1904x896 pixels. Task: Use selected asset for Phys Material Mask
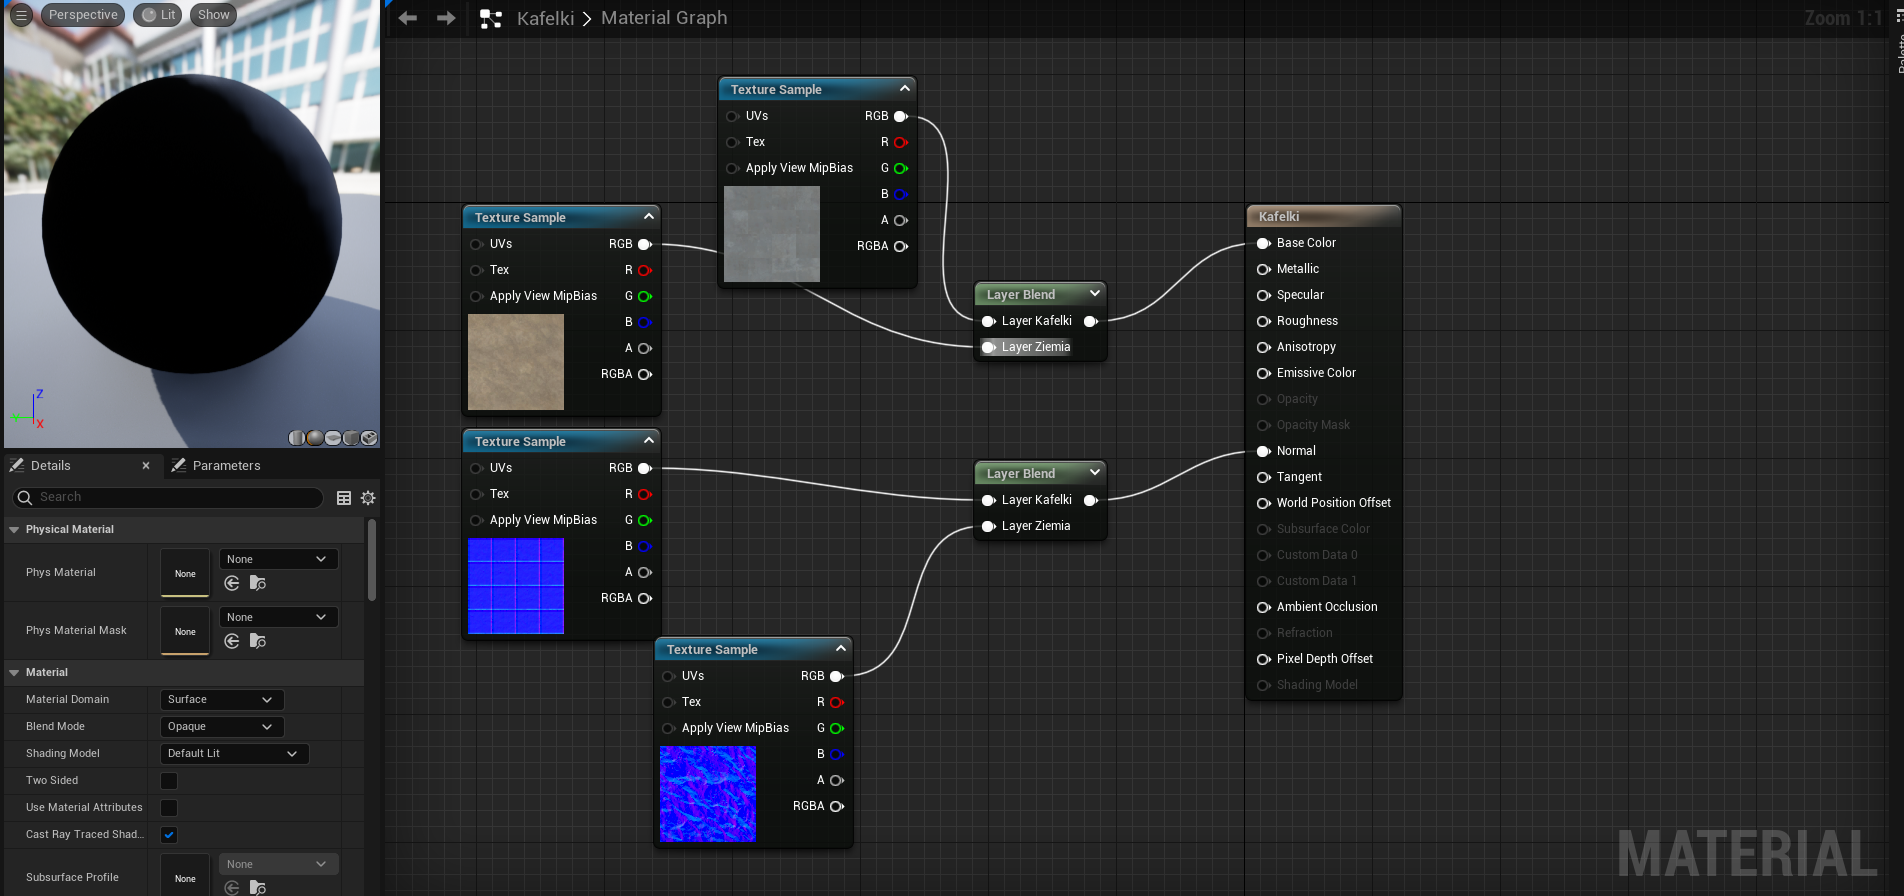[232, 641]
